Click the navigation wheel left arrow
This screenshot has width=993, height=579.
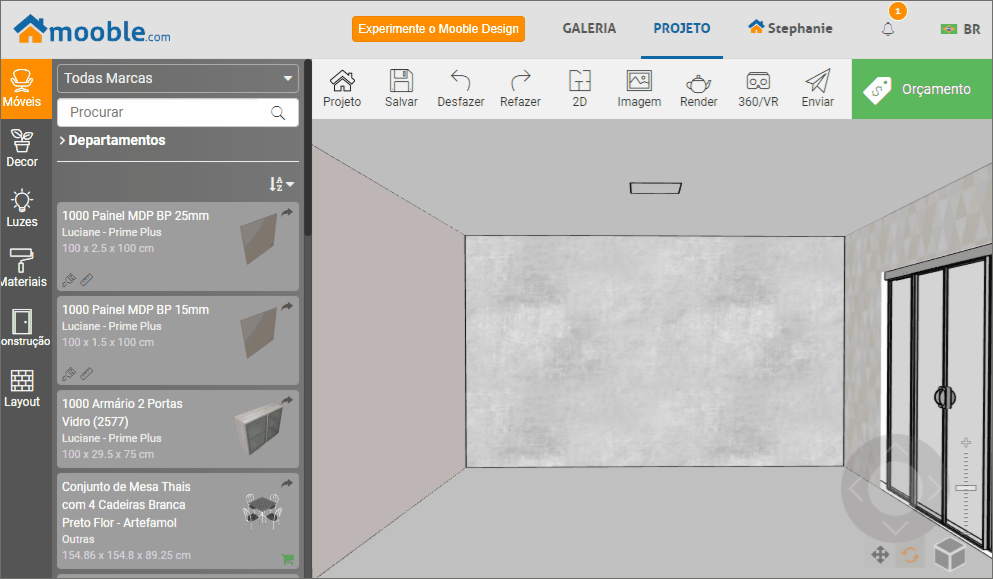pyautogui.click(x=856, y=489)
